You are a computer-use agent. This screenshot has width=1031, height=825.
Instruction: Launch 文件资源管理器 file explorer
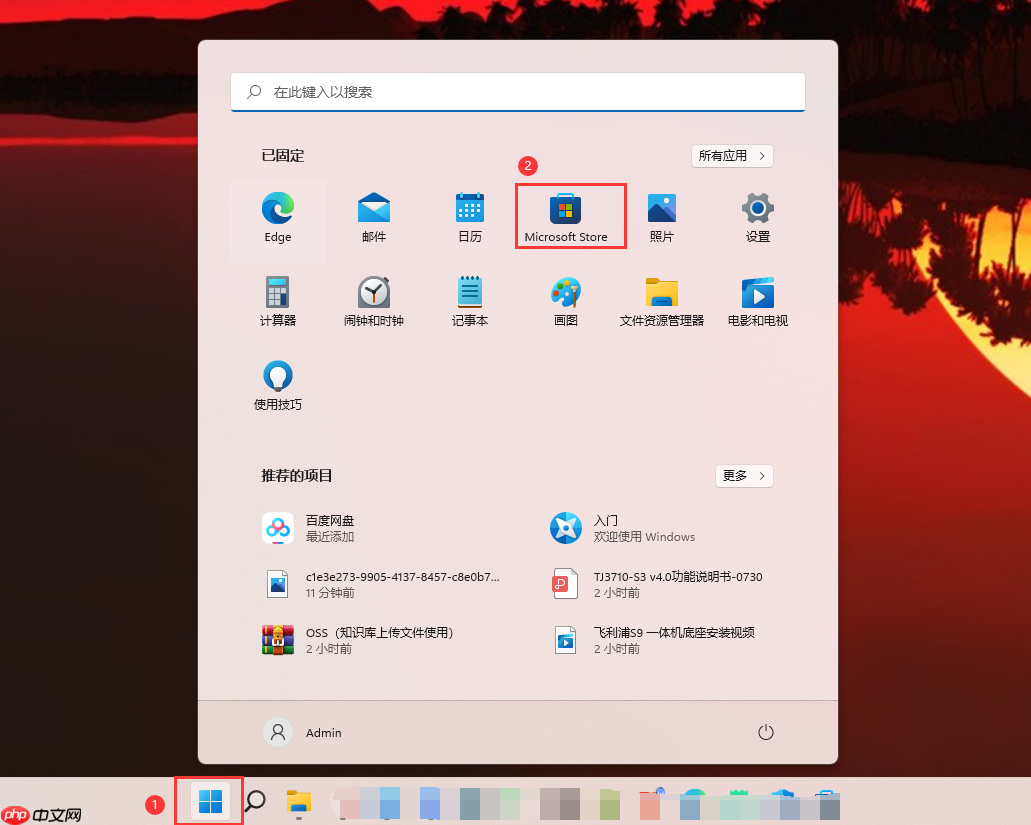661,300
